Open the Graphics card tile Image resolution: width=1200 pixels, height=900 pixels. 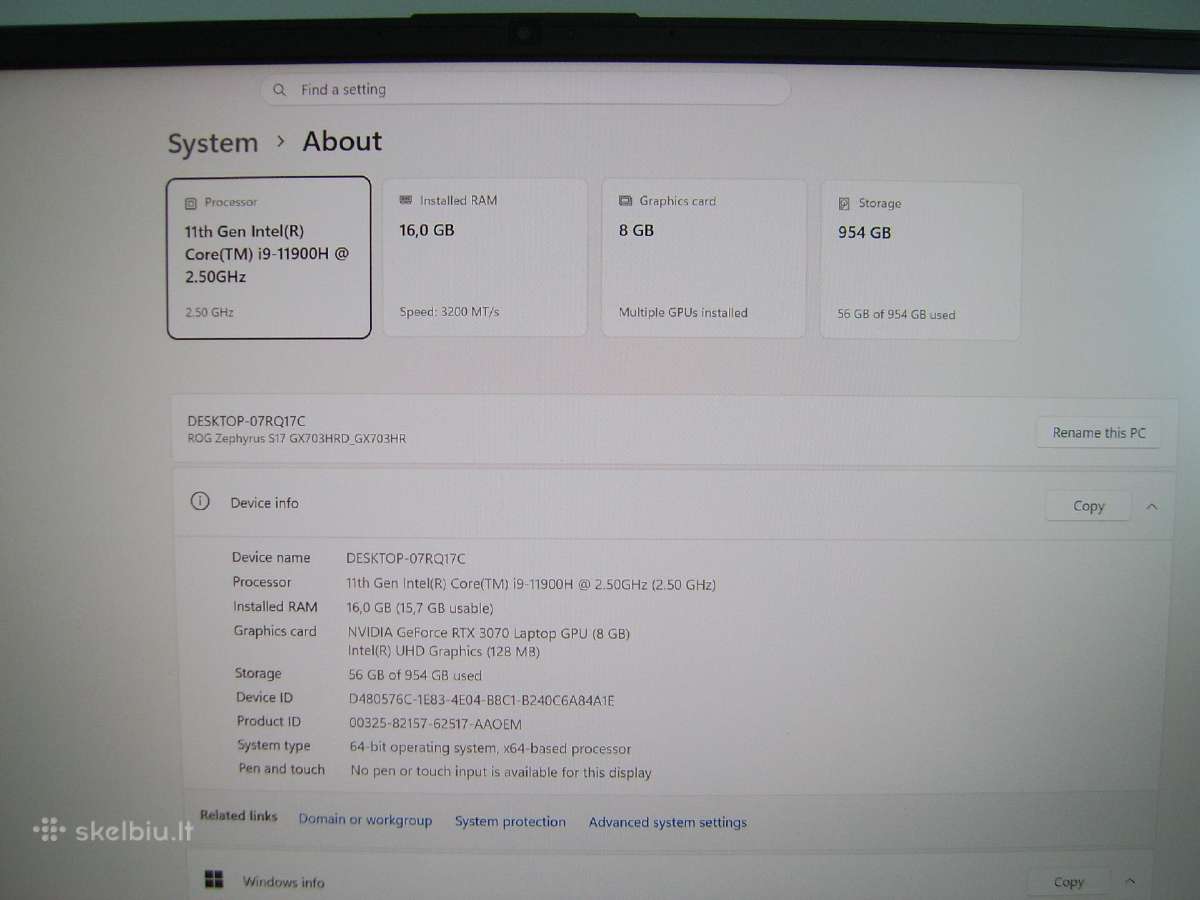pyautogui.click(x=704, y=258)
